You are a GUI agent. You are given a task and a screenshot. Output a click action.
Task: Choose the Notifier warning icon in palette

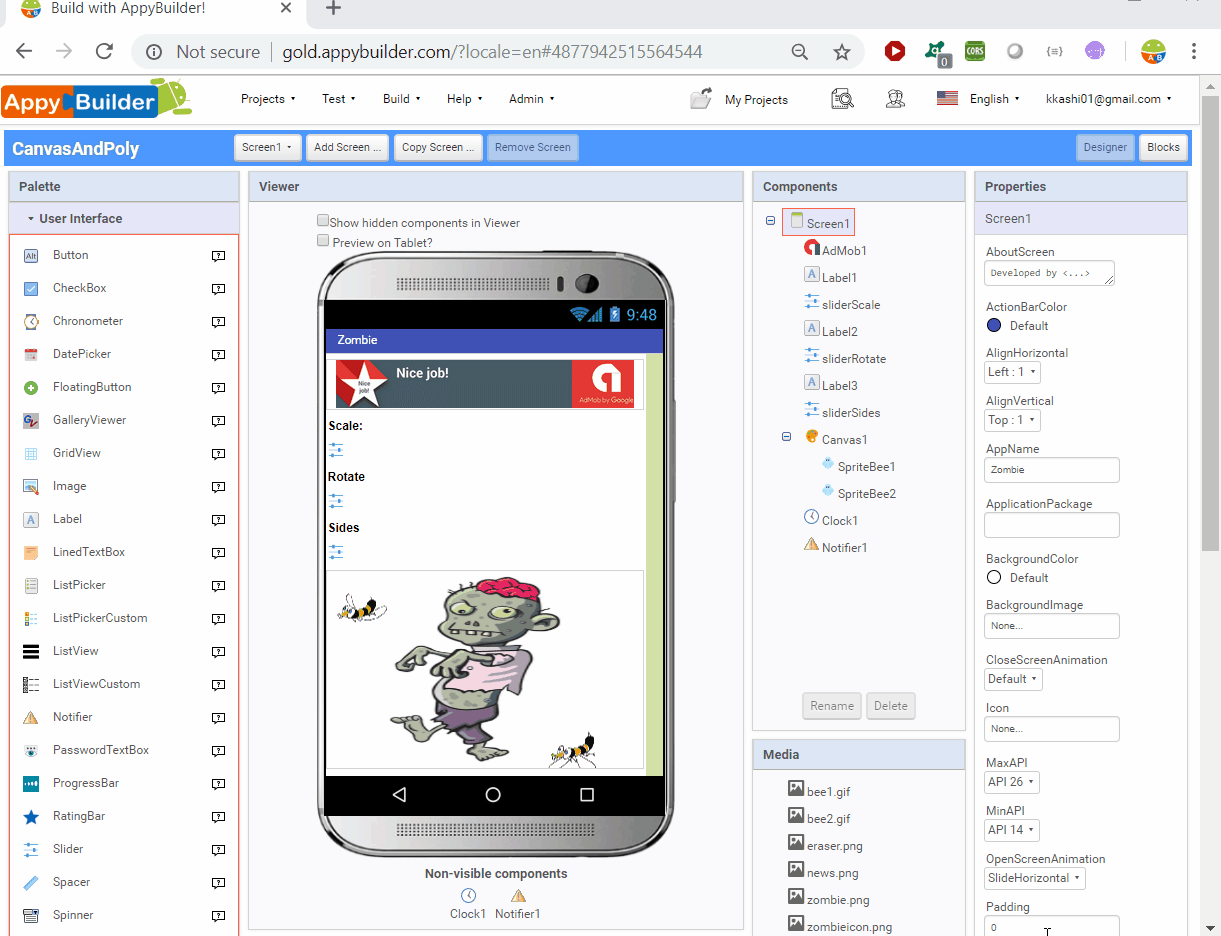pyautogui.click(x=31, y=718)
